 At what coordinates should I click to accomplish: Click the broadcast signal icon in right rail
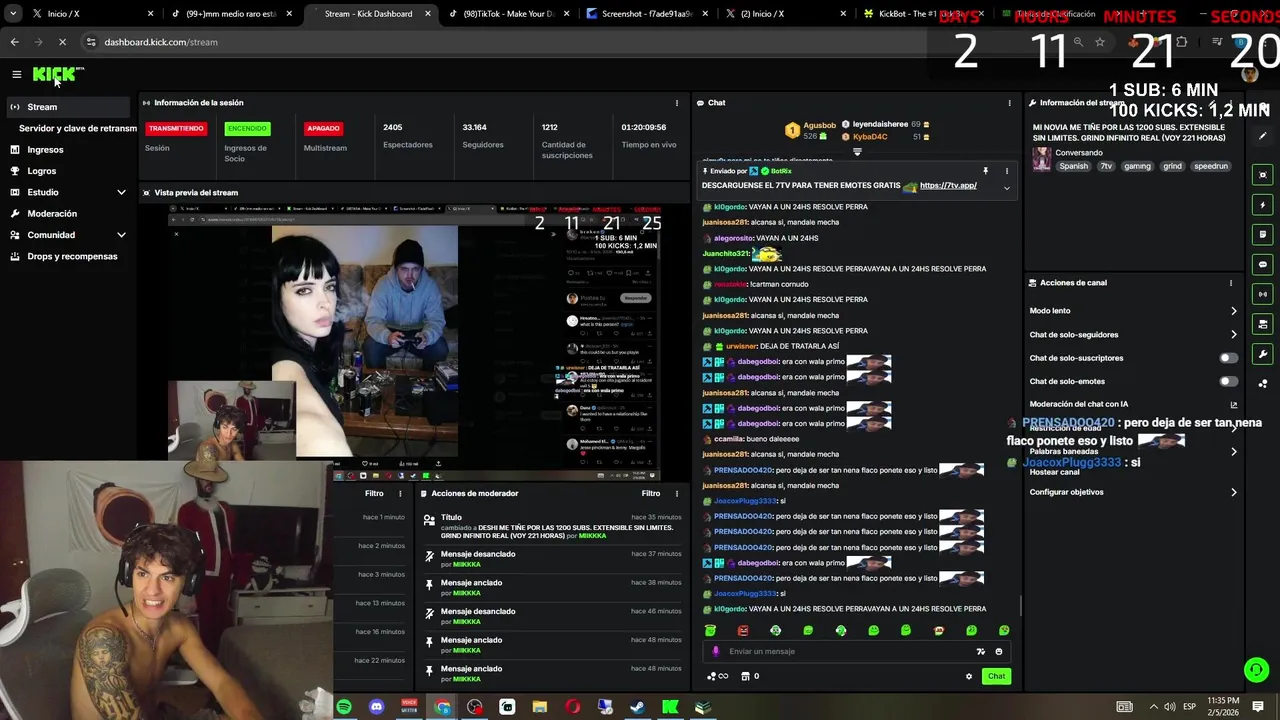[x=1263, y=294]
